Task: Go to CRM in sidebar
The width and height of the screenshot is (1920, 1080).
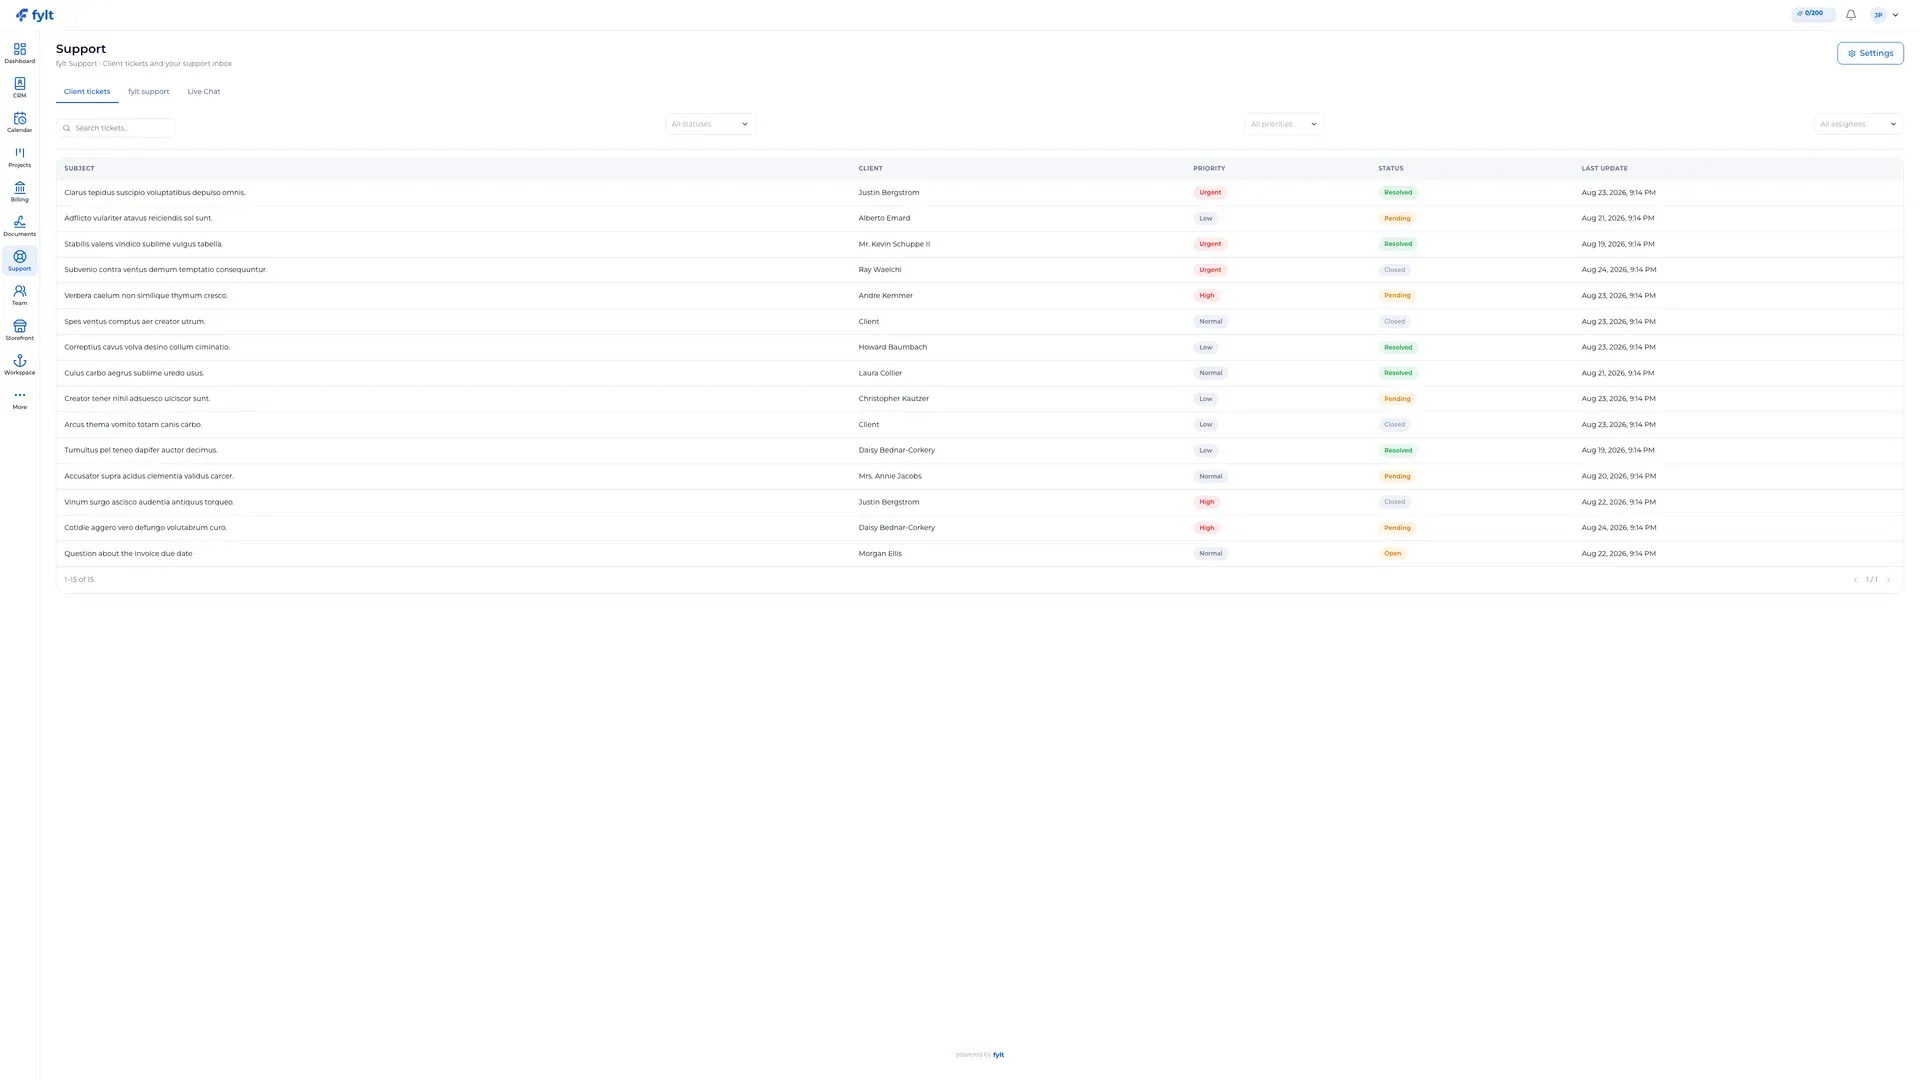Action: [19, 88]
